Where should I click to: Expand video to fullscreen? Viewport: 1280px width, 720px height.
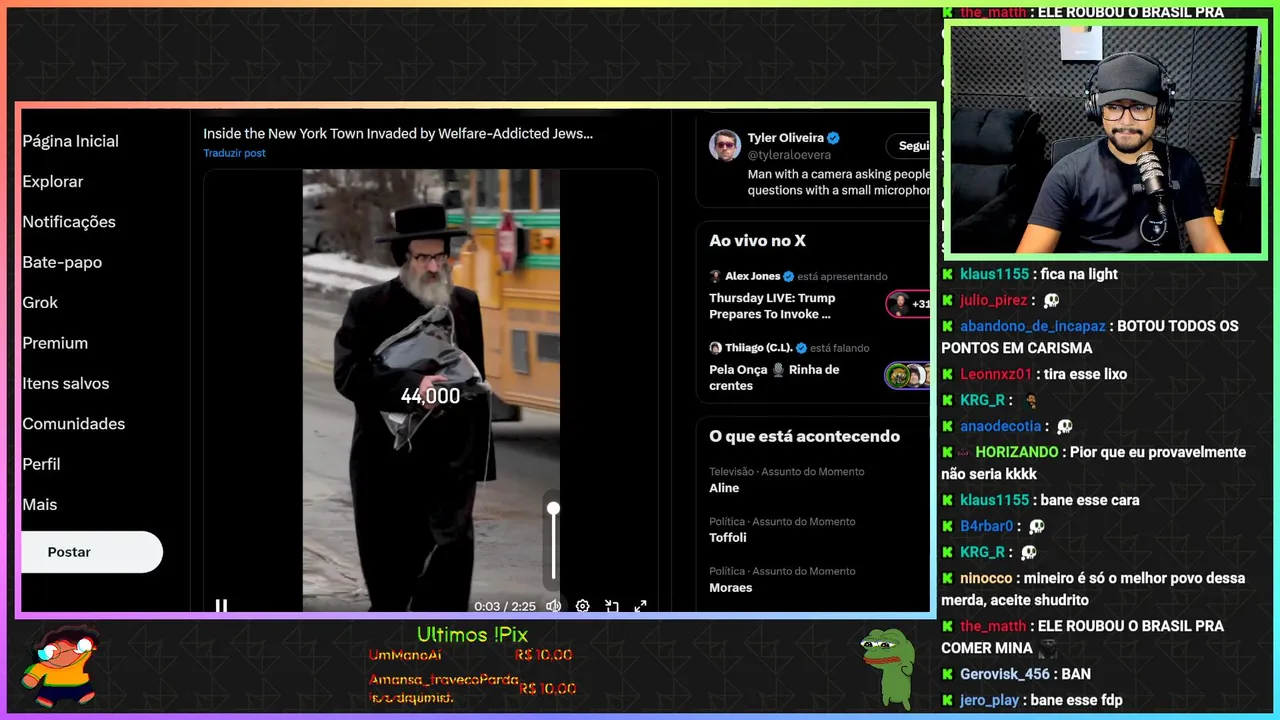point(641,606)
